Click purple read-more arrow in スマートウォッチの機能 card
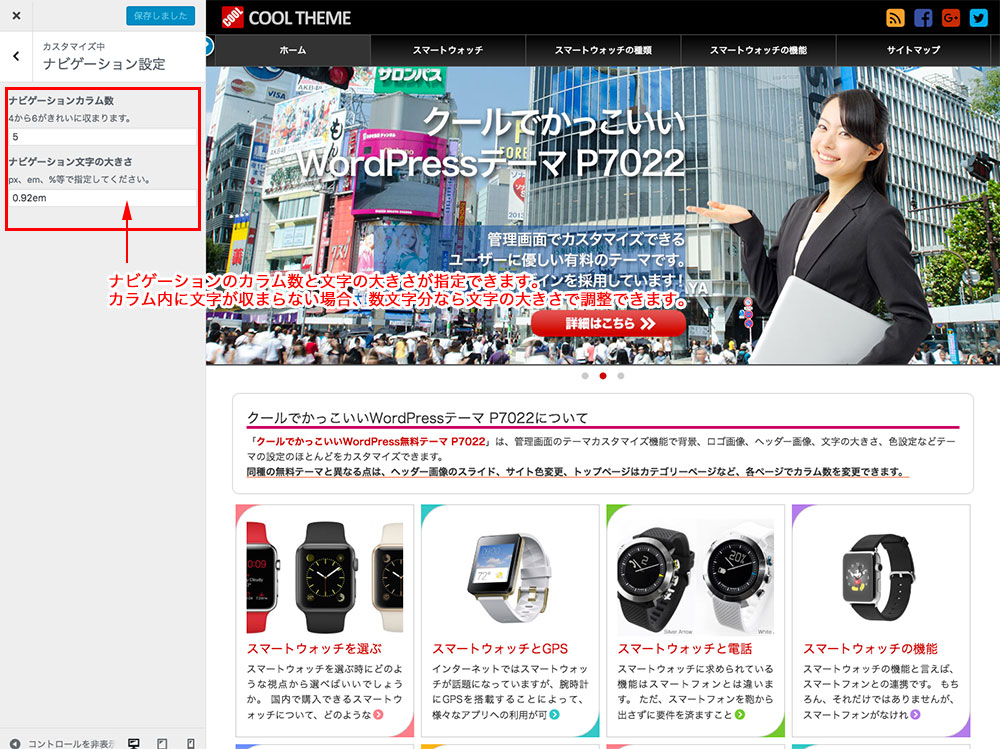 pyautogui.click(x=915, y=715)
